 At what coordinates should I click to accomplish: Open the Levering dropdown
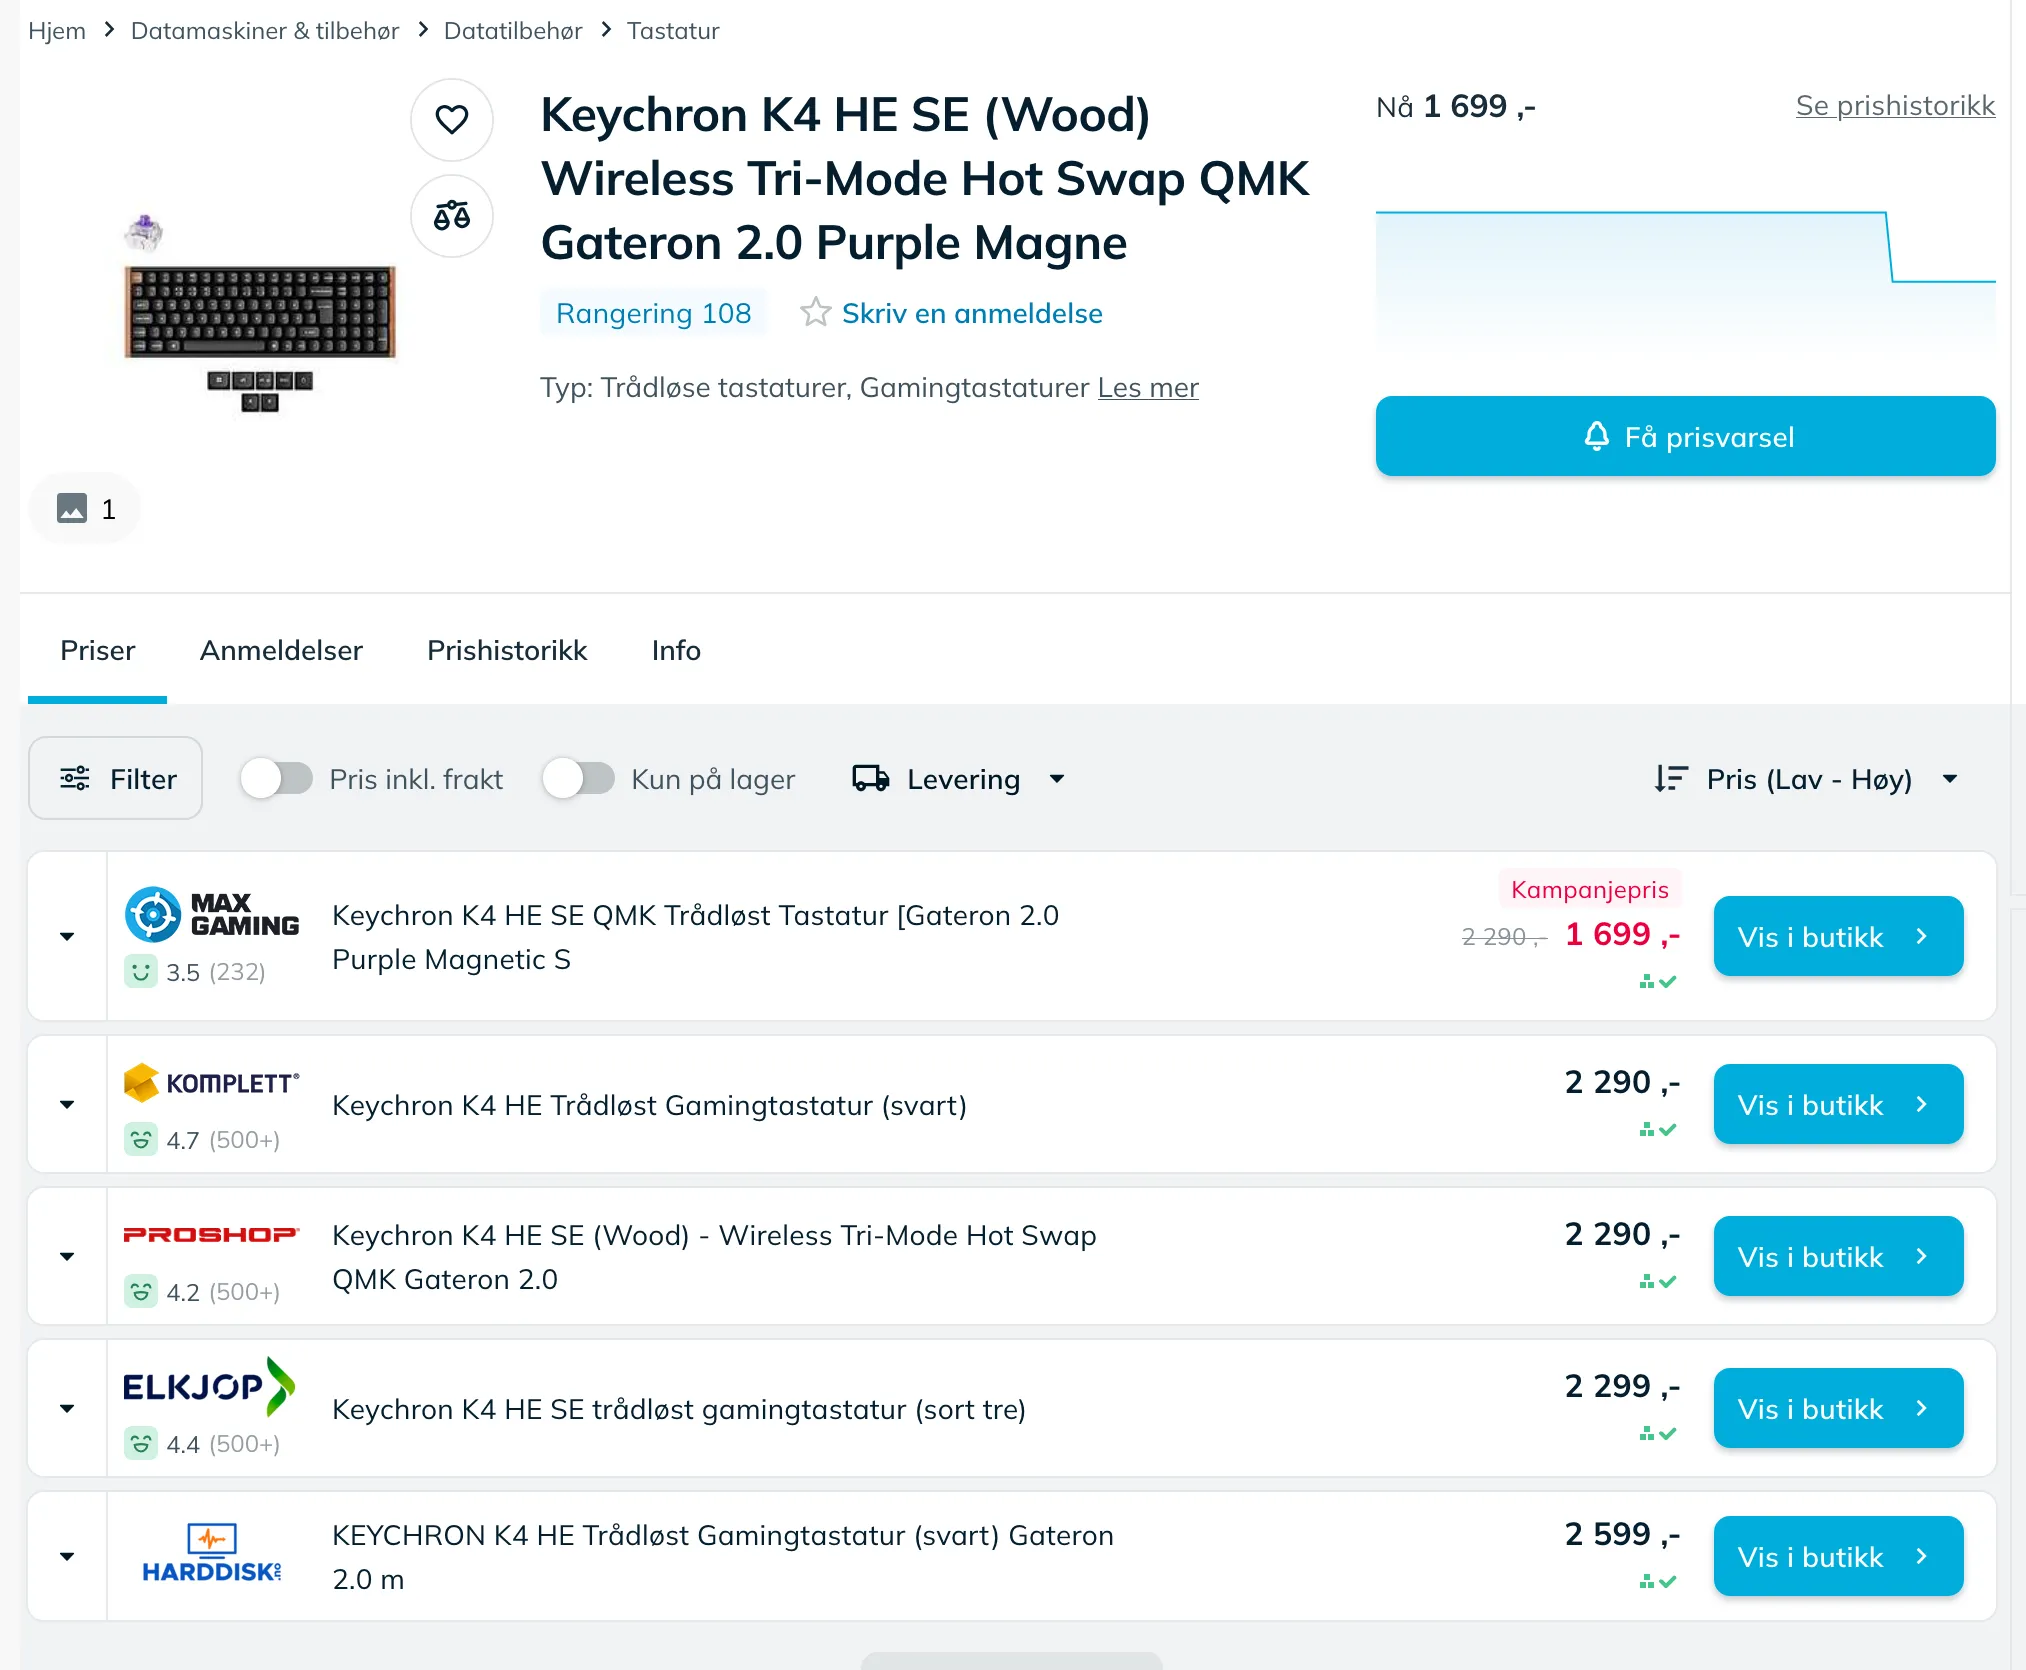959,779
